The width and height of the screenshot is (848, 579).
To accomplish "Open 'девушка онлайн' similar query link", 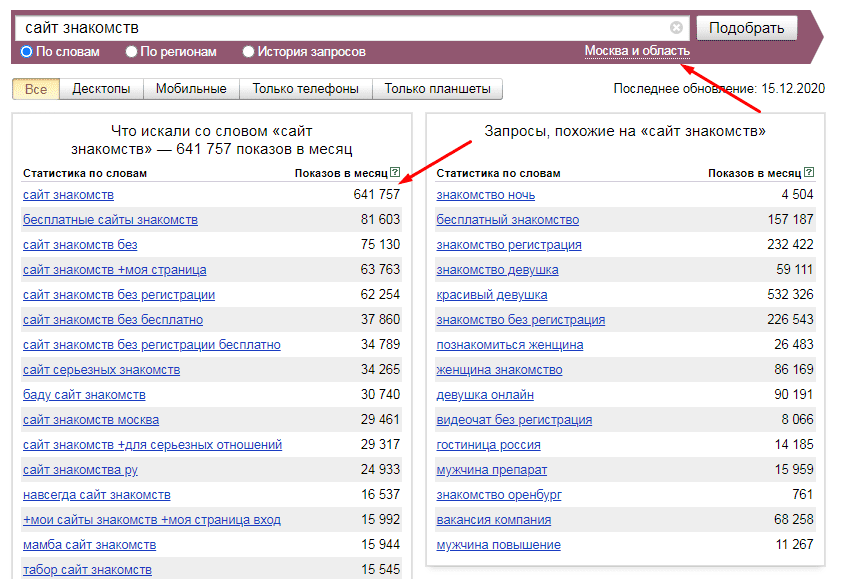I will (485, 395).
